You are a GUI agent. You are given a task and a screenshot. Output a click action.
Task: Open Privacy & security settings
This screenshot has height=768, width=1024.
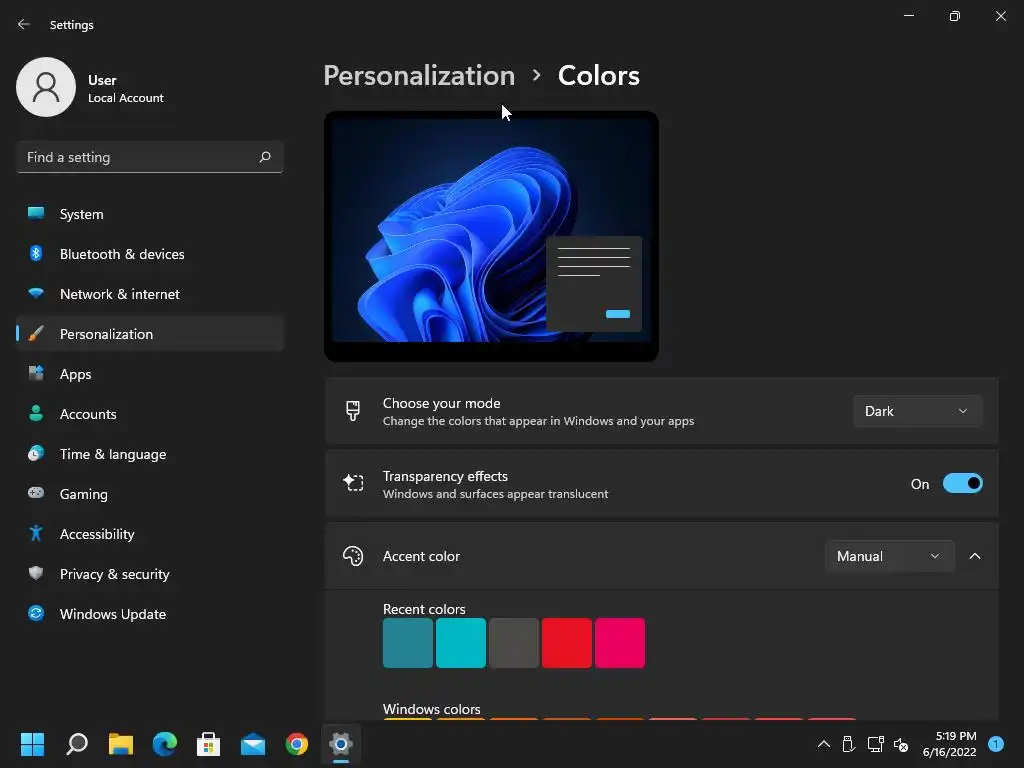tap(150, 574)
